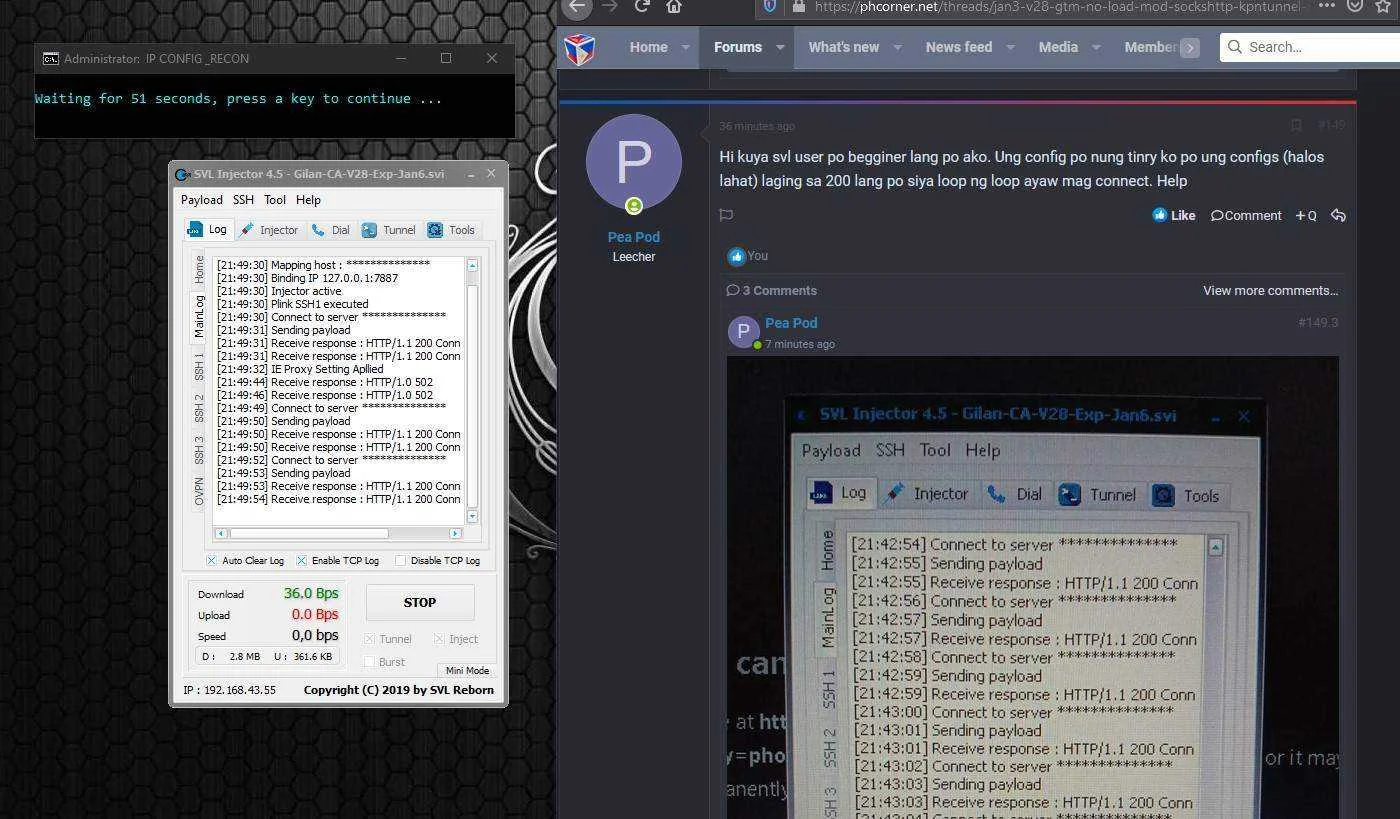Image resolution: width=1400 pixels, height=819 pixels.
Task: Like the Pea Pod post
Action: point(1174,215)
